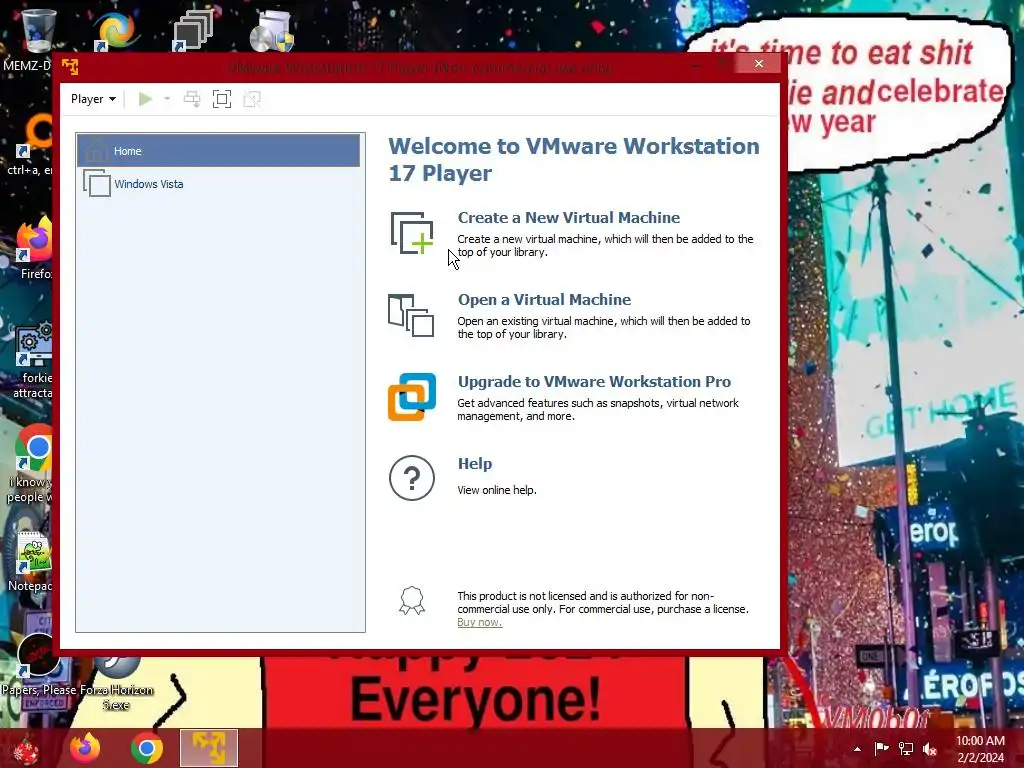Show hidden system tray icons
1024x768 pixels.
click(857, 749)
